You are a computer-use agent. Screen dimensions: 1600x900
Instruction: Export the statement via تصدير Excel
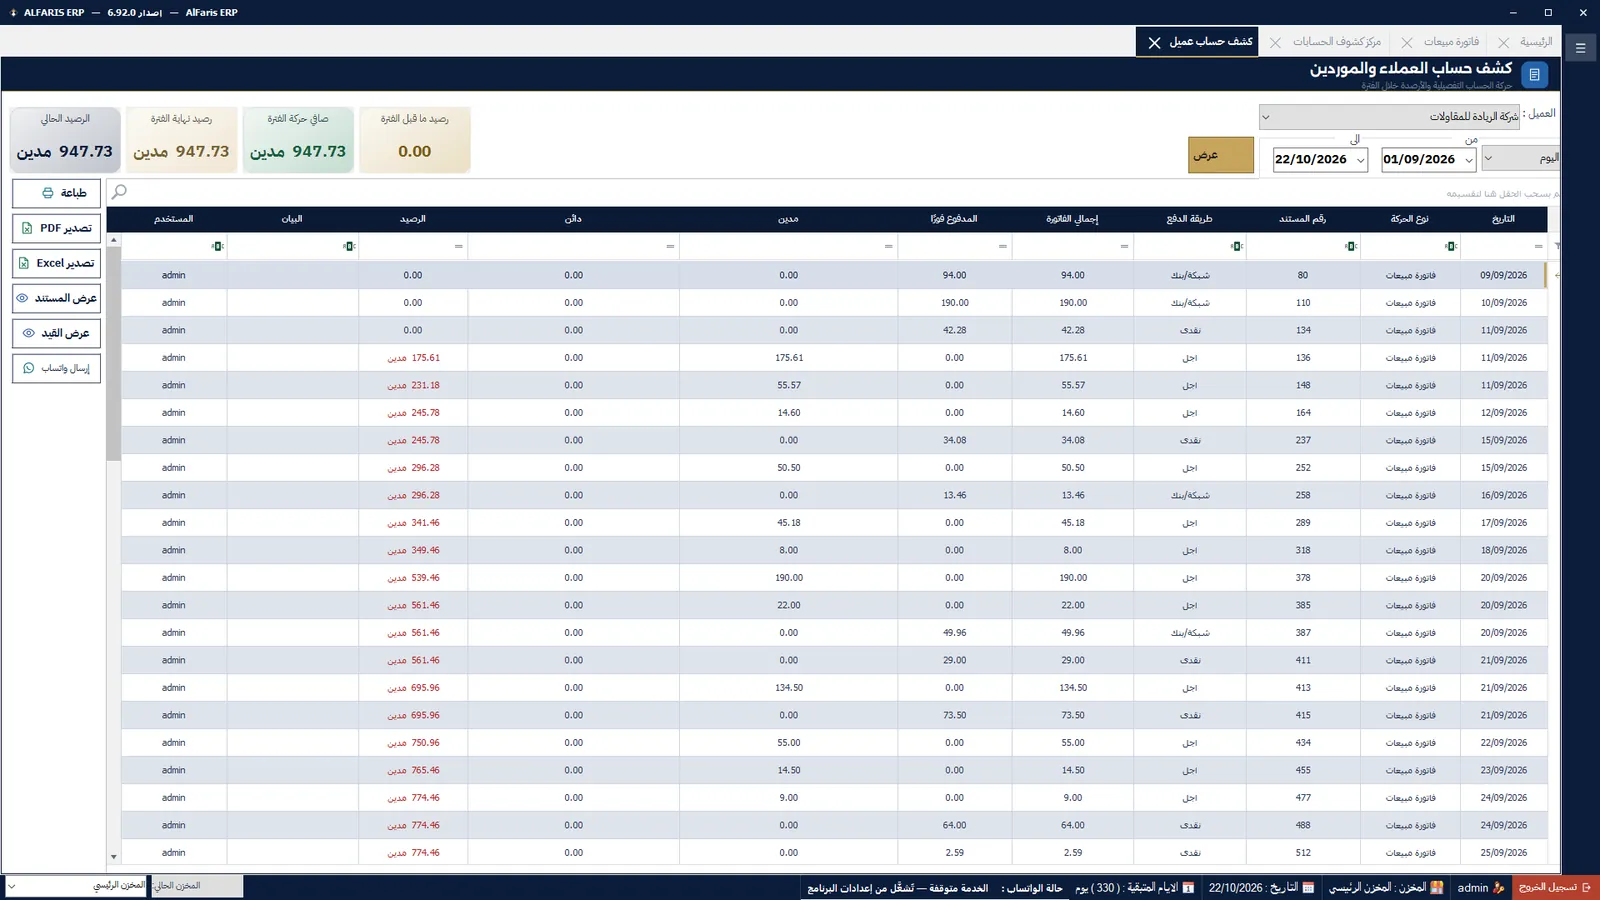pos(57,263)
